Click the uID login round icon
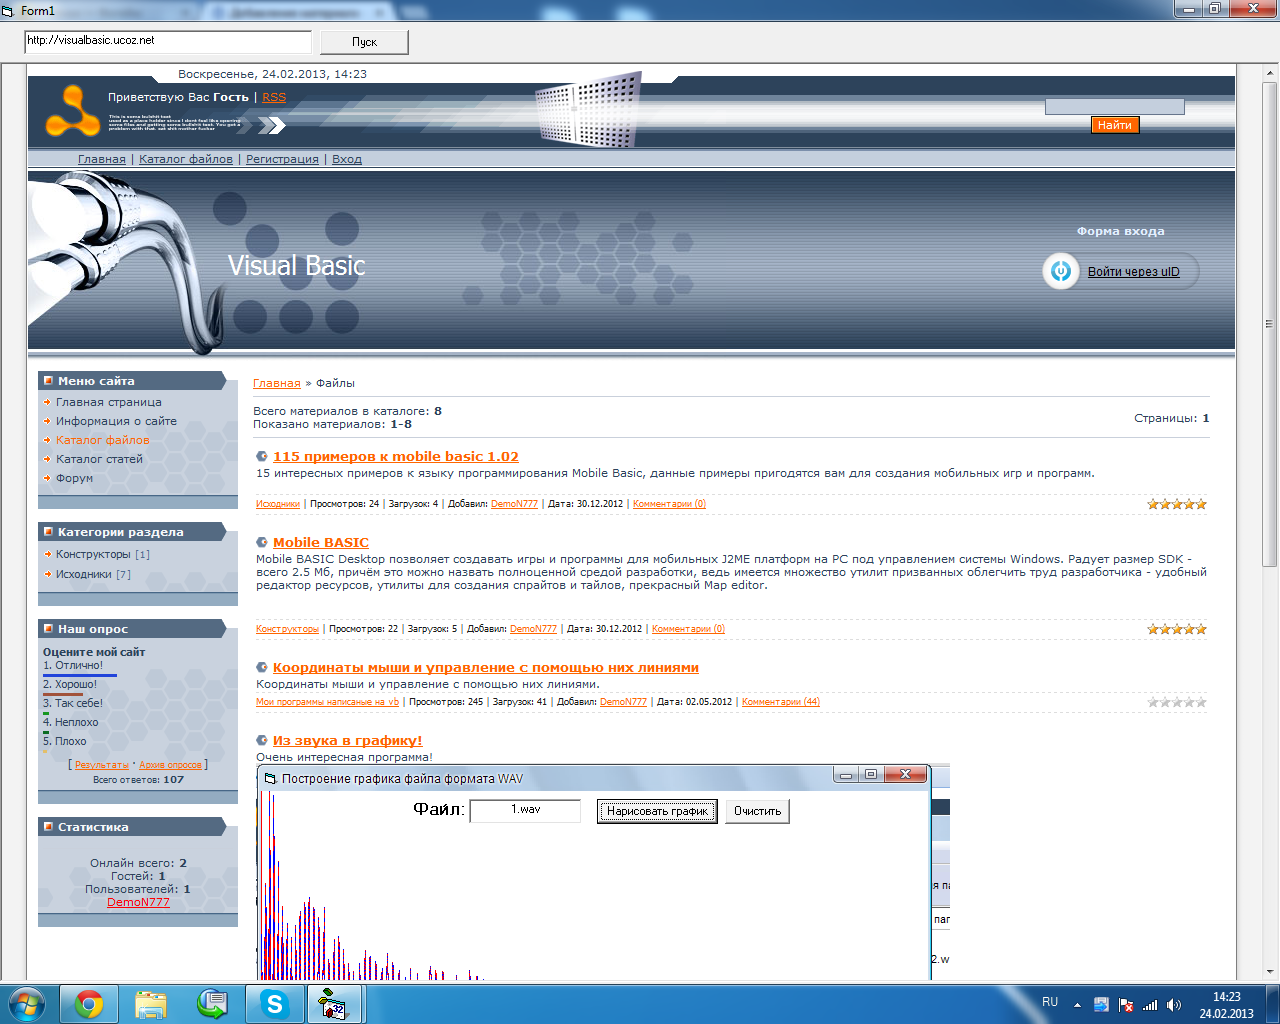 1061,271
